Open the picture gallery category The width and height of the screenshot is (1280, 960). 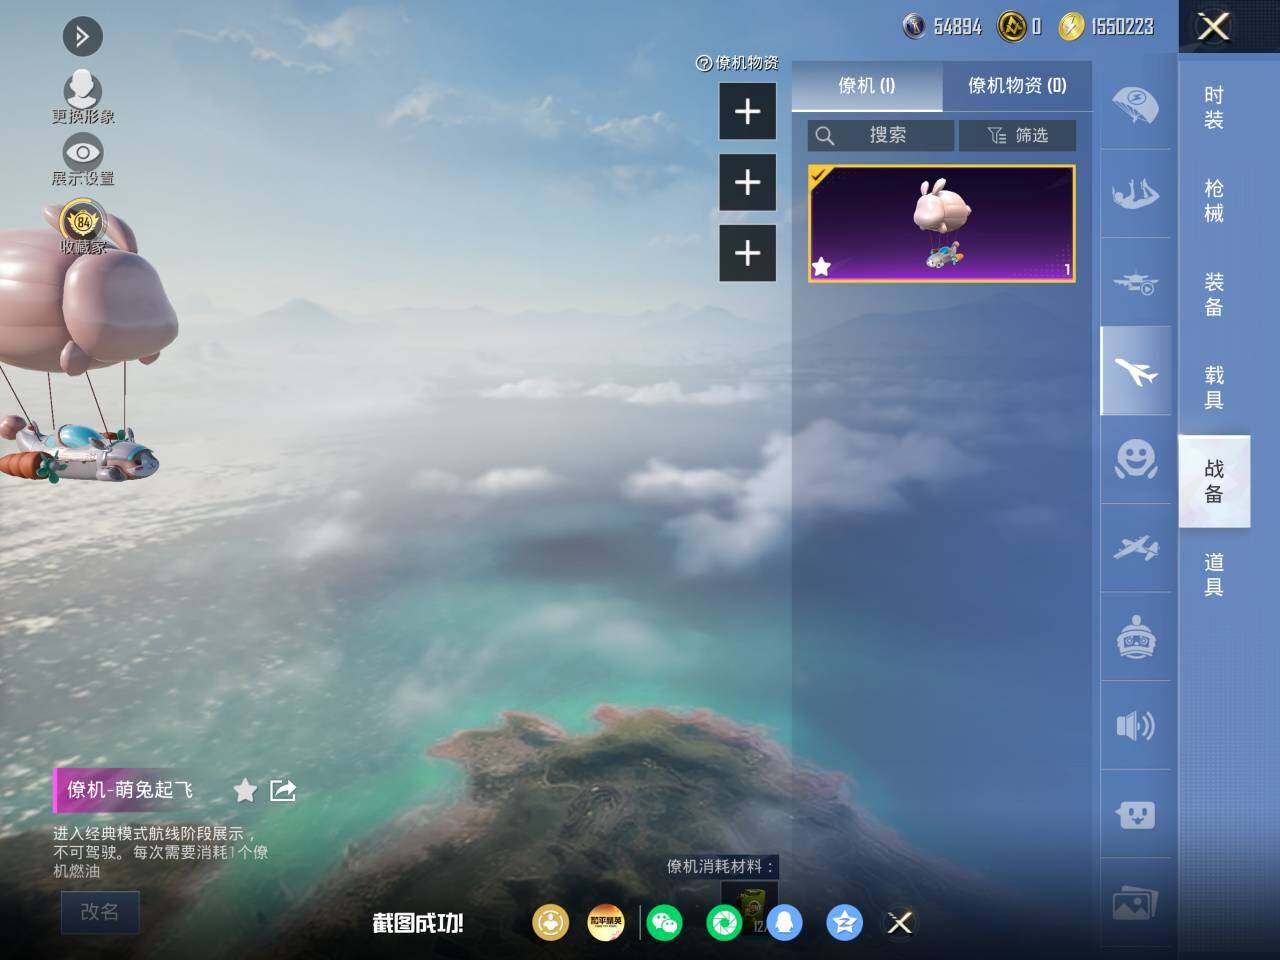1136,903
